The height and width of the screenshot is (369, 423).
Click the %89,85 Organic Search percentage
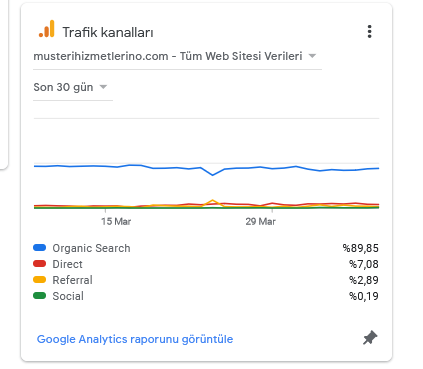coord(361,248)
